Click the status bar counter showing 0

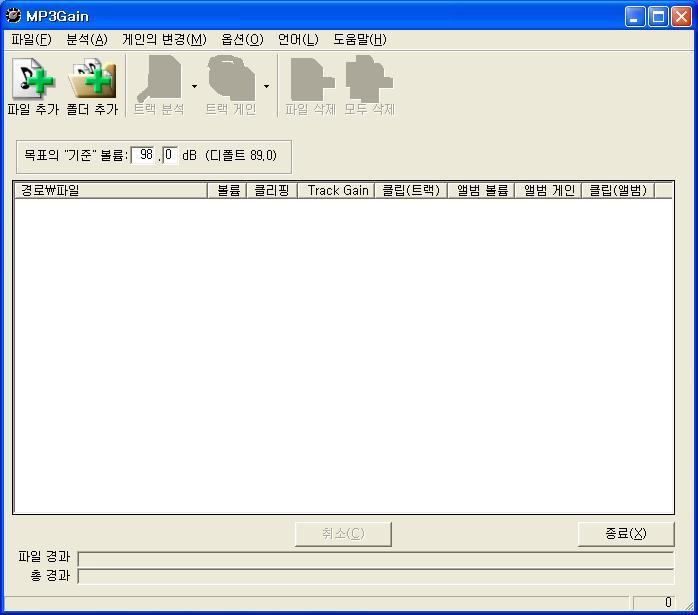tap(653, 603)
